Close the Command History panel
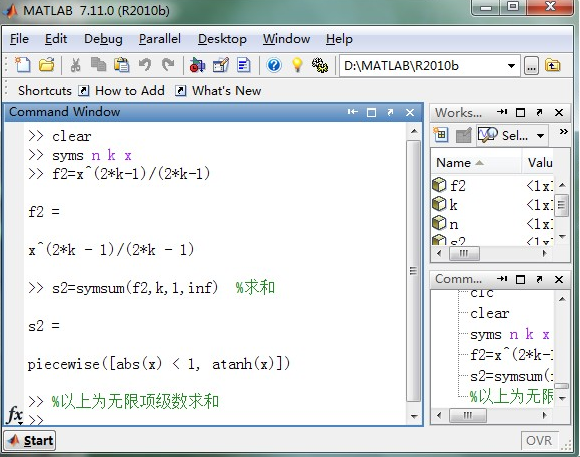This screenshot has height=457, width=580. click(x=559, y=279)
